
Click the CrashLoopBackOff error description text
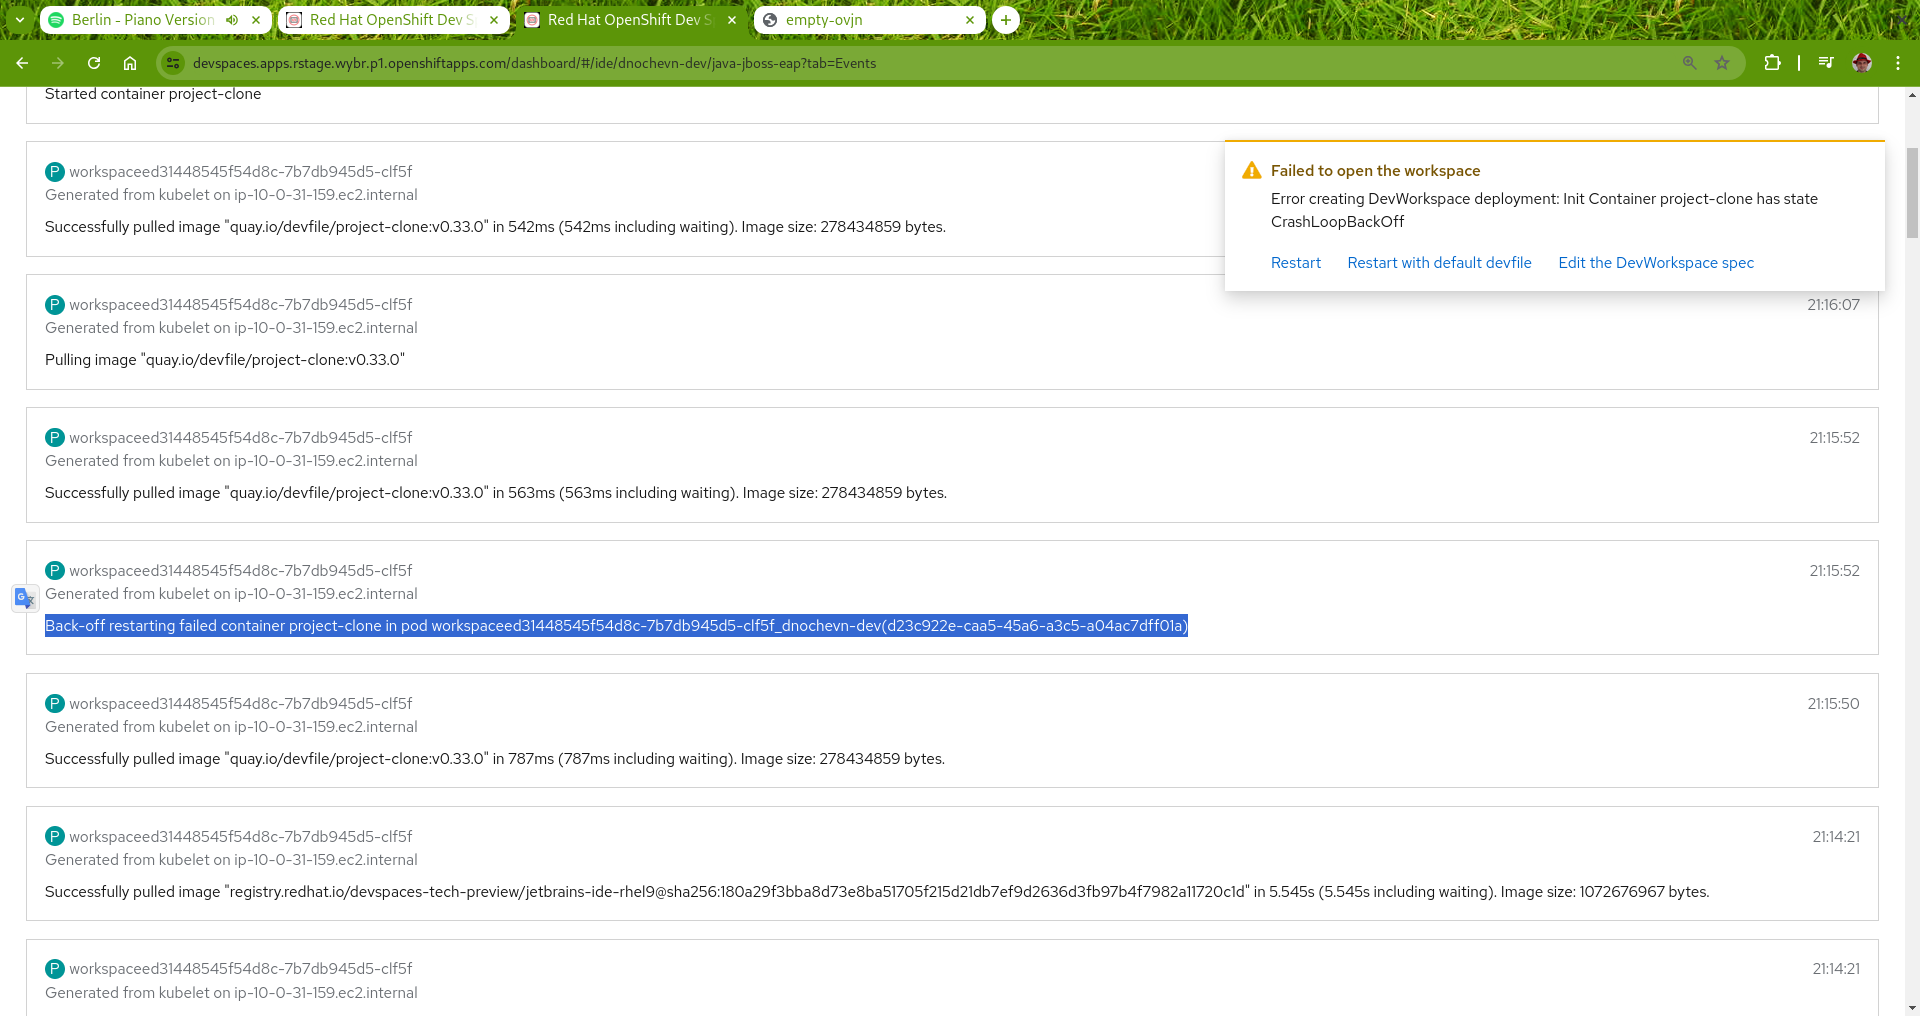pos(1544,210)
